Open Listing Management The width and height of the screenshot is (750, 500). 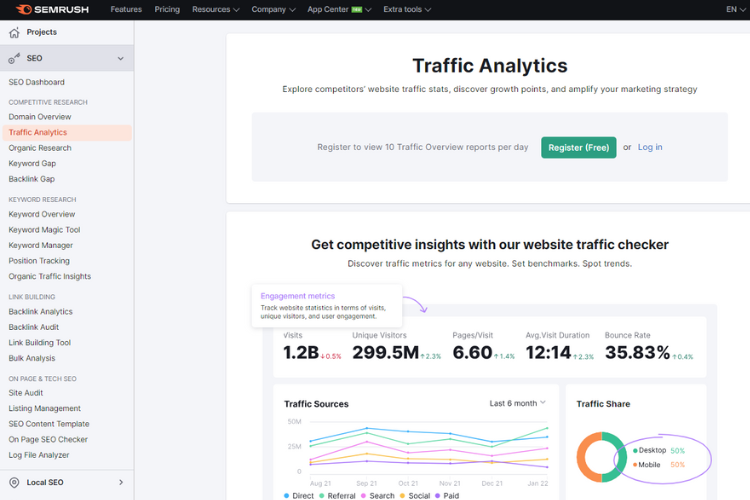tap(44, 409)
